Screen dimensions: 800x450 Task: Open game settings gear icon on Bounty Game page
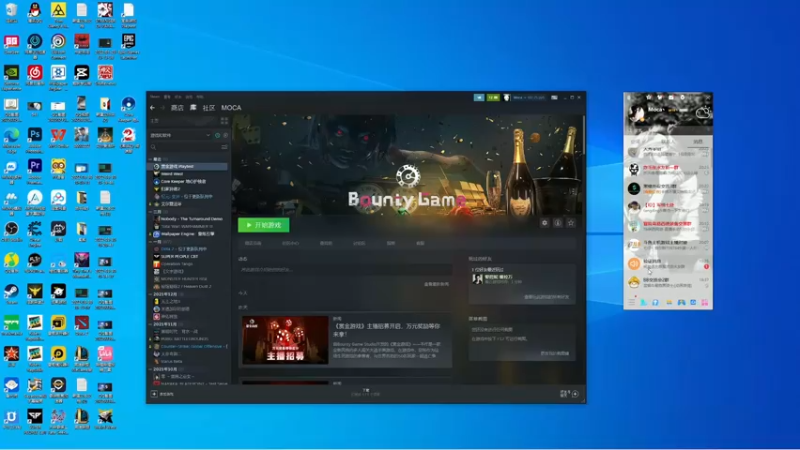[x=544, y=223]
